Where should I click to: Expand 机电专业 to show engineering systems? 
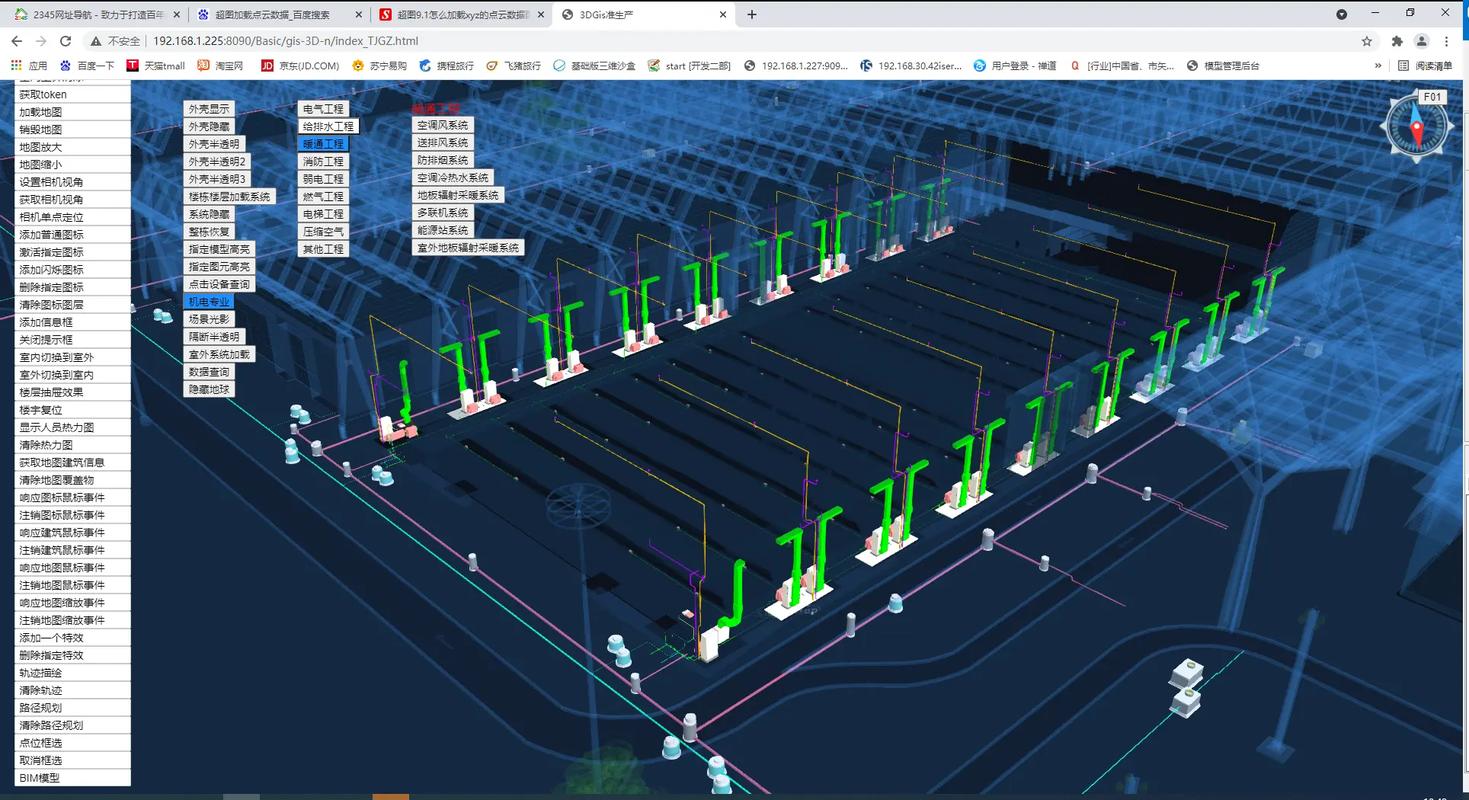[211, 301]
